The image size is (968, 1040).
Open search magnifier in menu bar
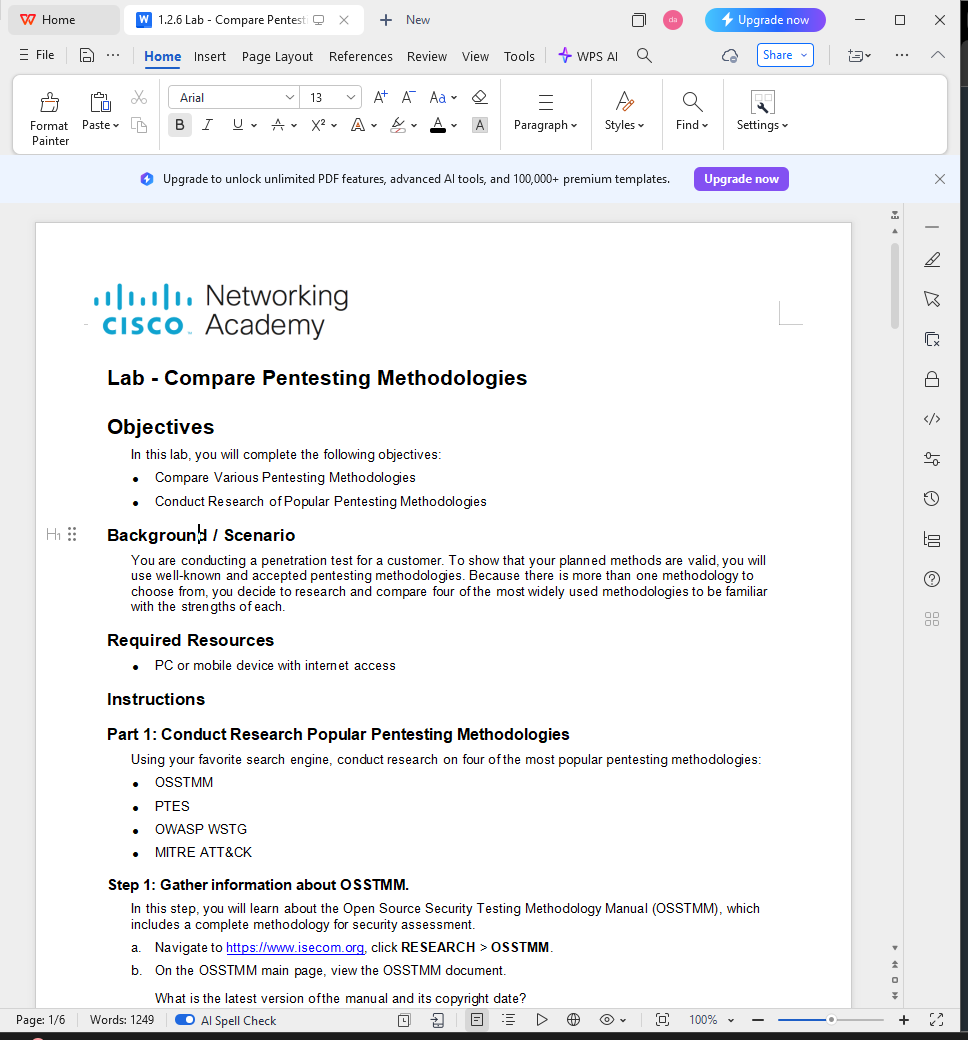tap(644, 56)
